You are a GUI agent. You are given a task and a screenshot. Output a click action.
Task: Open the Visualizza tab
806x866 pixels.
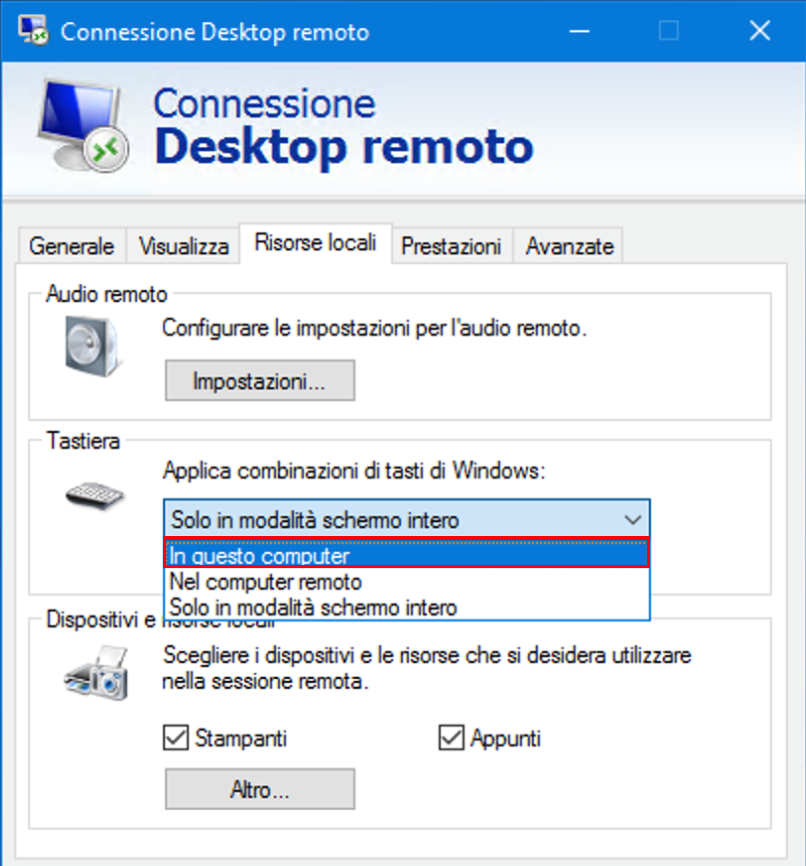pos(184,246)
